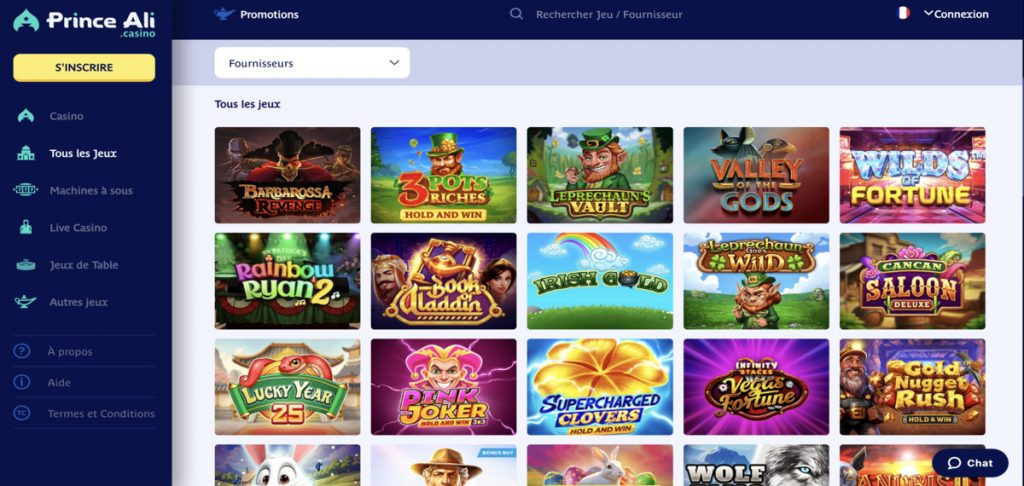Open the Wolf game tile at bottom
The image size is (1024, 486).
(756, 465)
